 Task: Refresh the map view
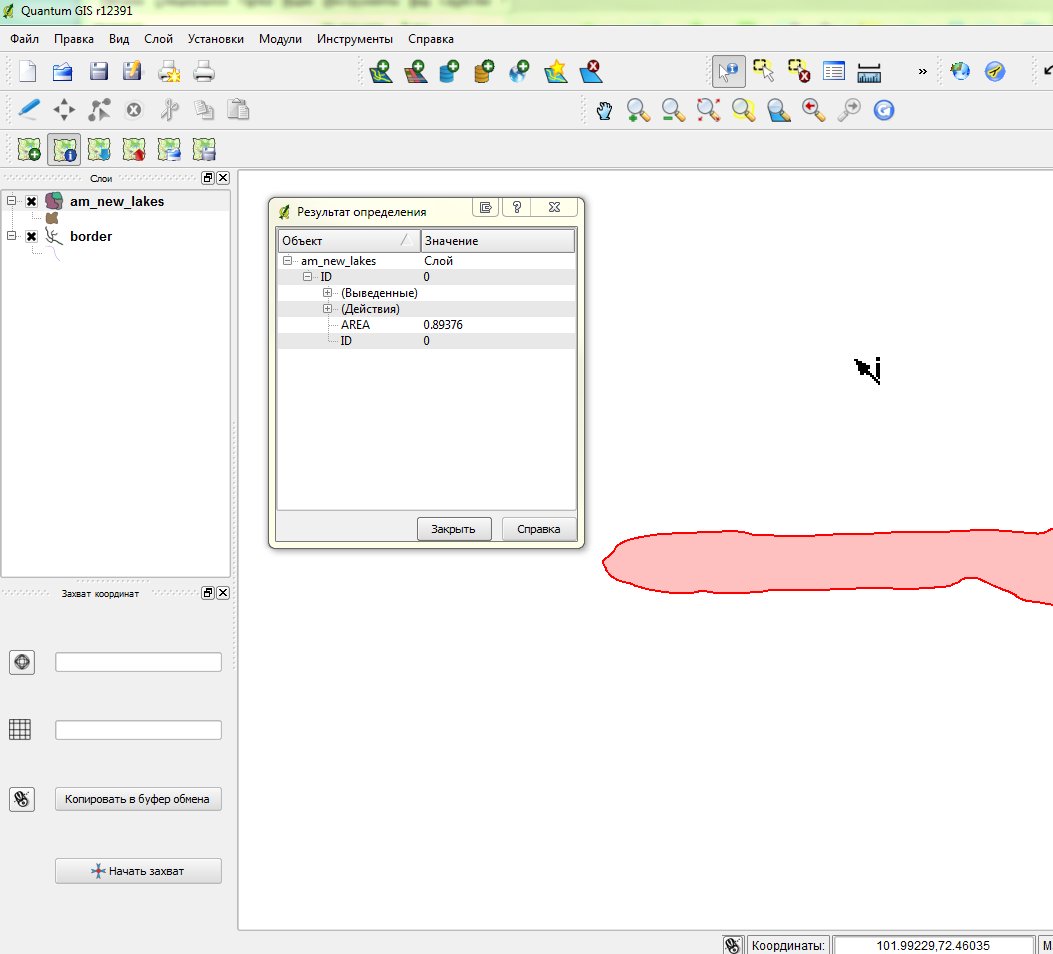[883, 110]
